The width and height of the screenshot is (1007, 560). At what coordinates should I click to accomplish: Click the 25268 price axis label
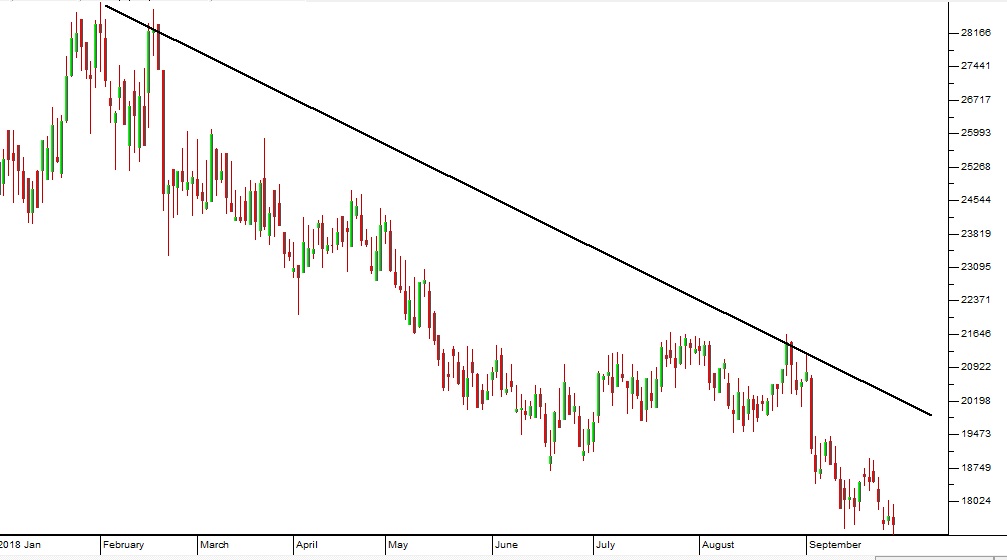pos(976,166)
